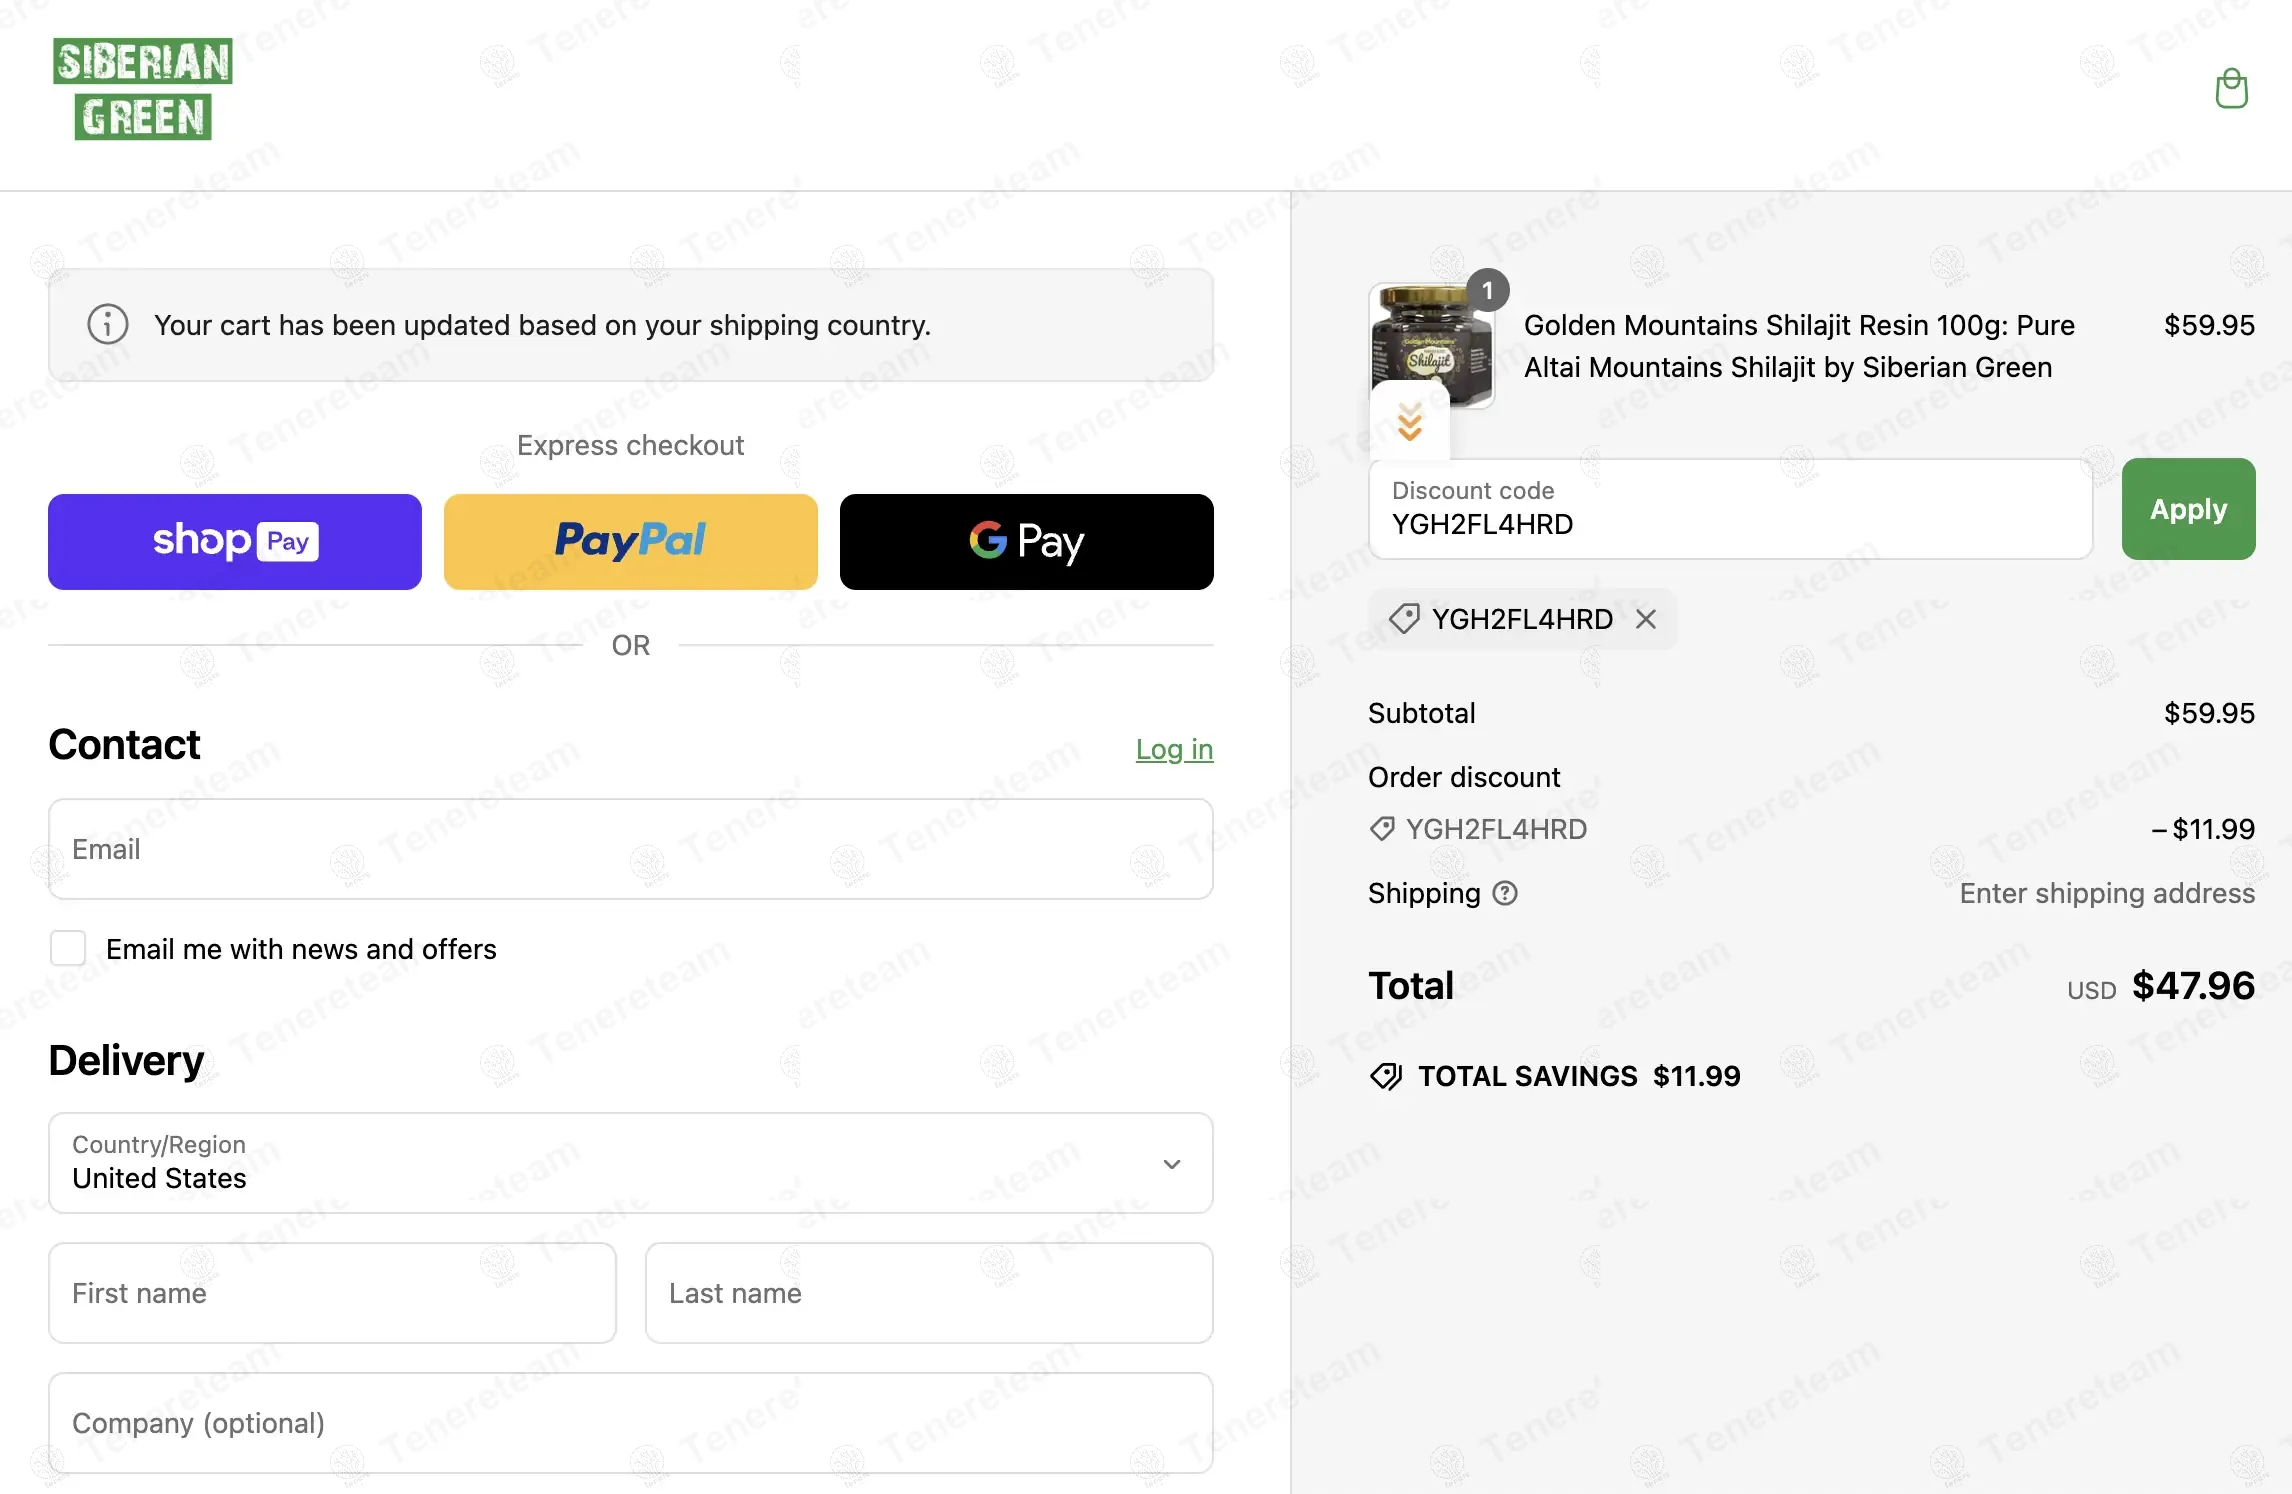Follow the Log in link

[1174, 749]
